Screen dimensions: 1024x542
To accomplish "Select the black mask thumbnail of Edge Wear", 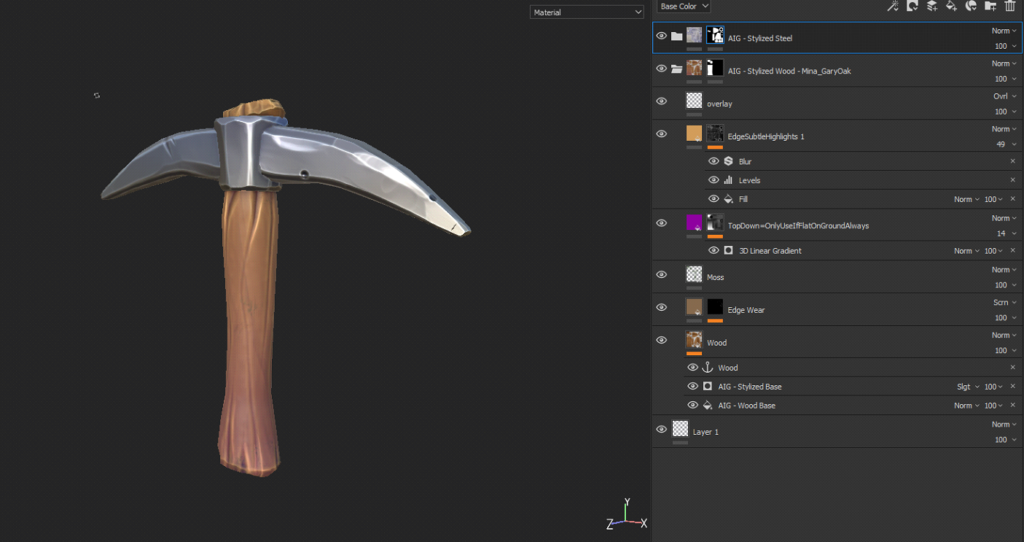I will pos(715,307).
